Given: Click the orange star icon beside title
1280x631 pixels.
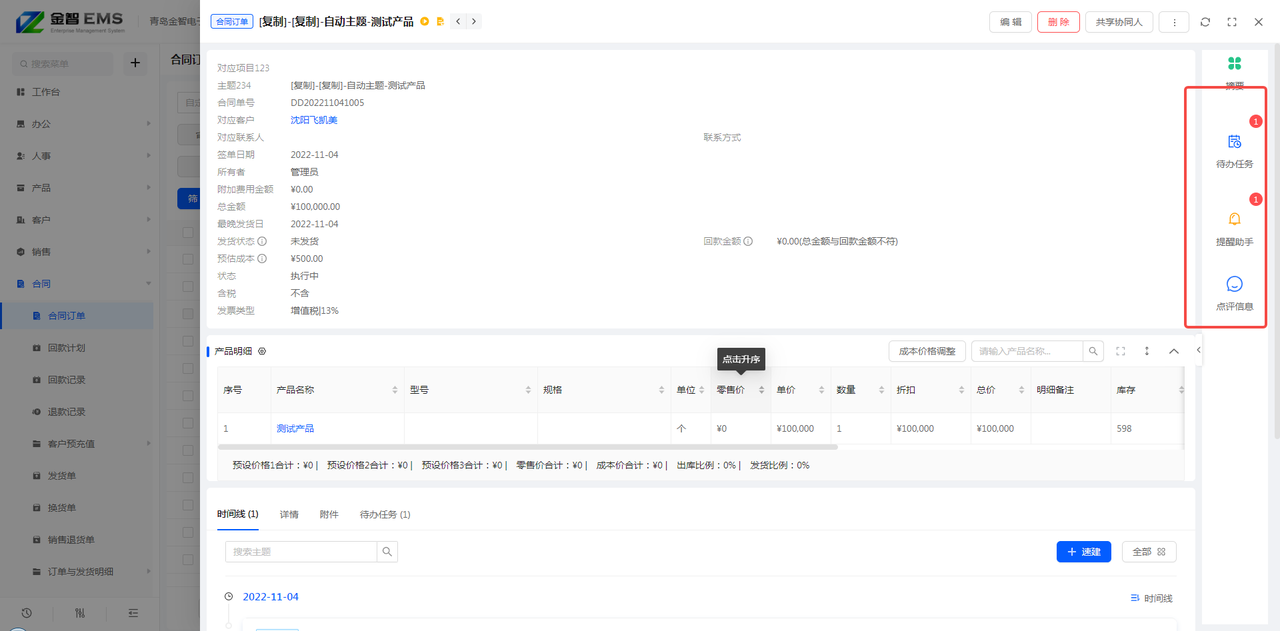Looking at the screenshot, I should (425, 21).
